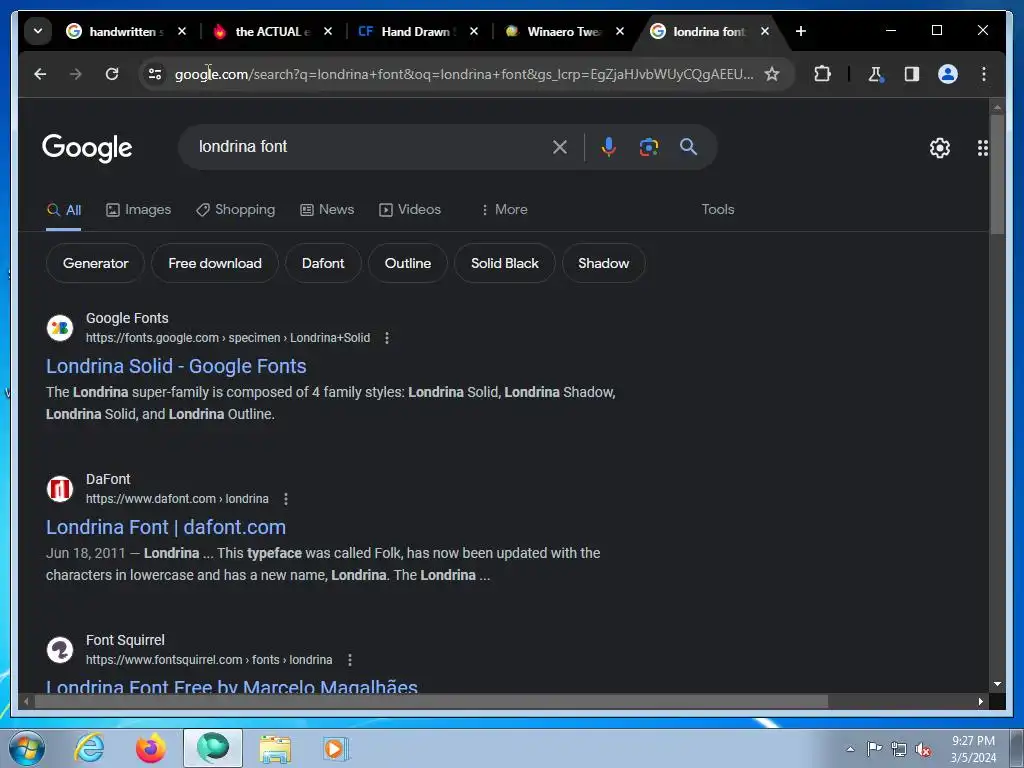The image size is (1024, 768).
Task: Switch to Images results
Action: click(x=138, y=210)
